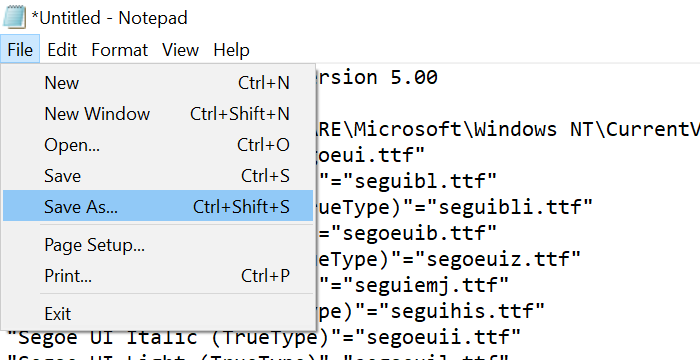Open the Format menu
The width and height of the screenshot is (700, 360).
119,50
